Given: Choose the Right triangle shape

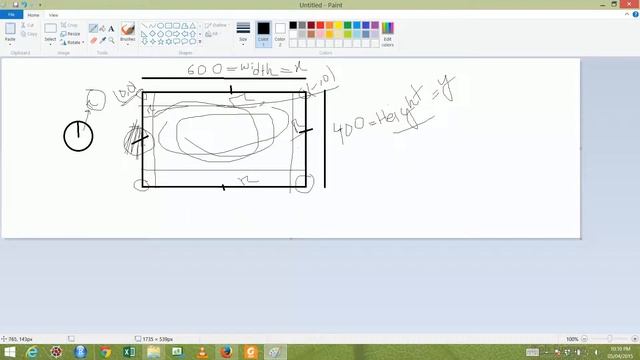Looking at the screenshot, I should [144, 33].
